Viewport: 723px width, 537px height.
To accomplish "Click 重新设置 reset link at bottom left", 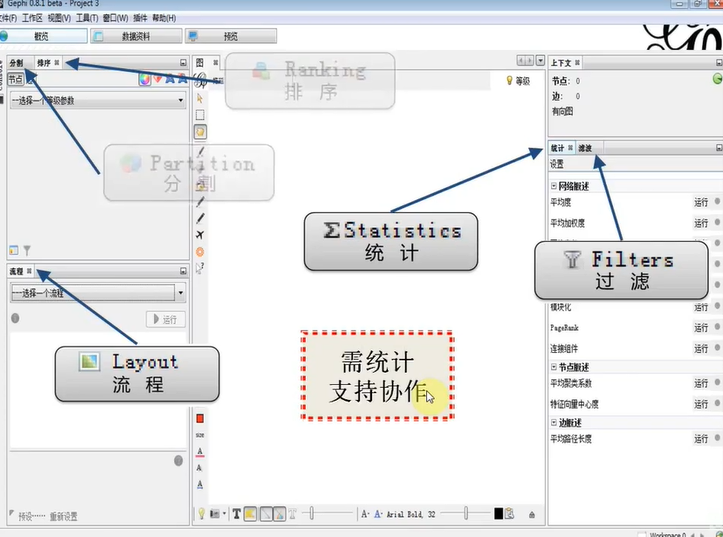I will pyautogui.click(x=64, y=516).
